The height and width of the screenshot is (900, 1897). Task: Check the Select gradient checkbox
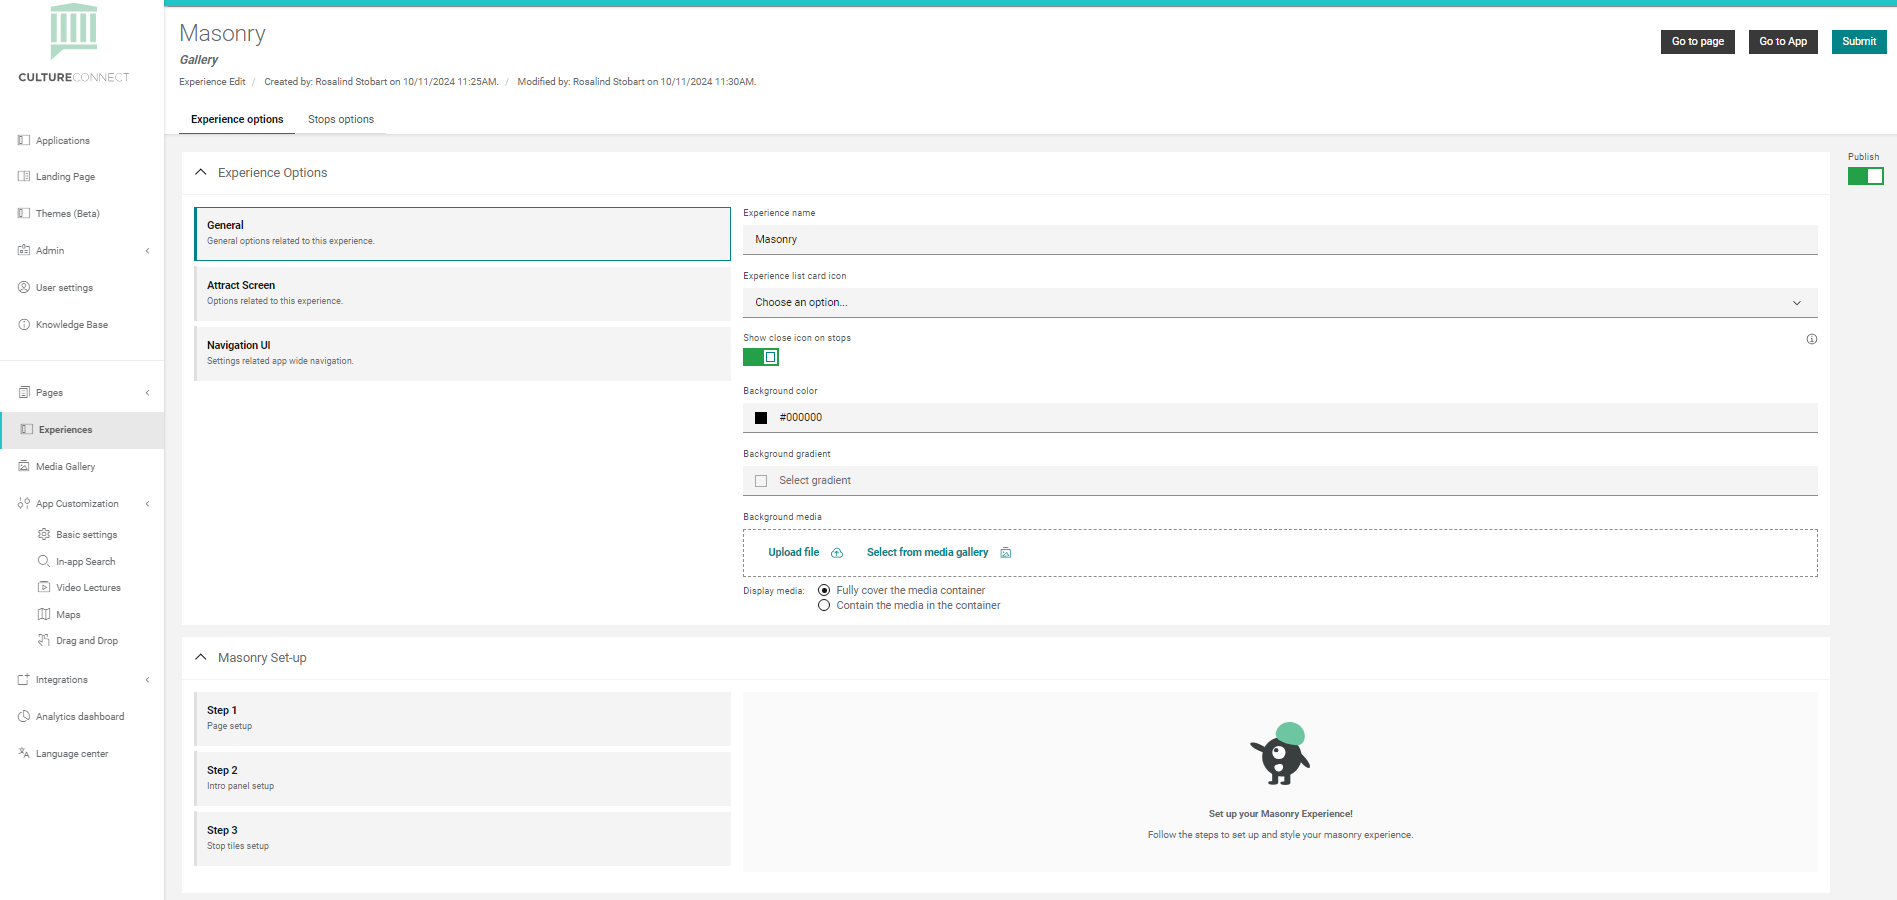click(761, 481)
